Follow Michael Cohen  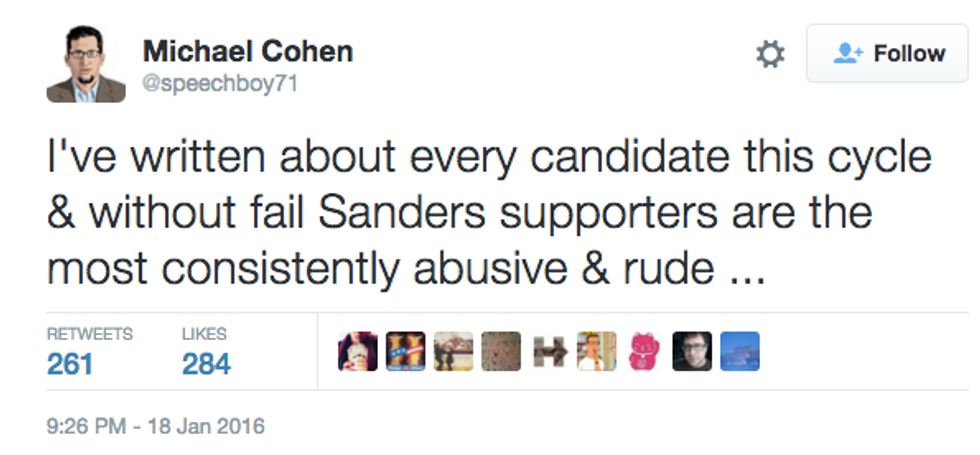[x=887, y=54]
